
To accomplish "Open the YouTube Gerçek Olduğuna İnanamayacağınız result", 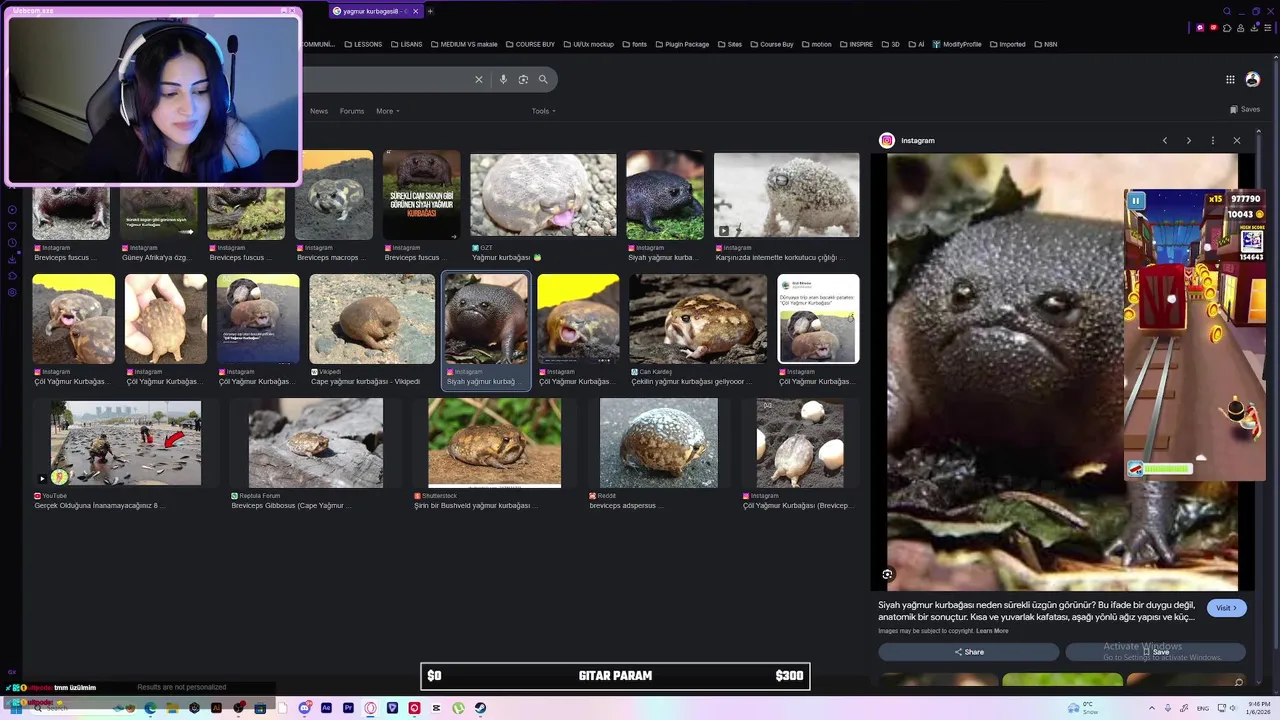I will click(x=126, y=443).
